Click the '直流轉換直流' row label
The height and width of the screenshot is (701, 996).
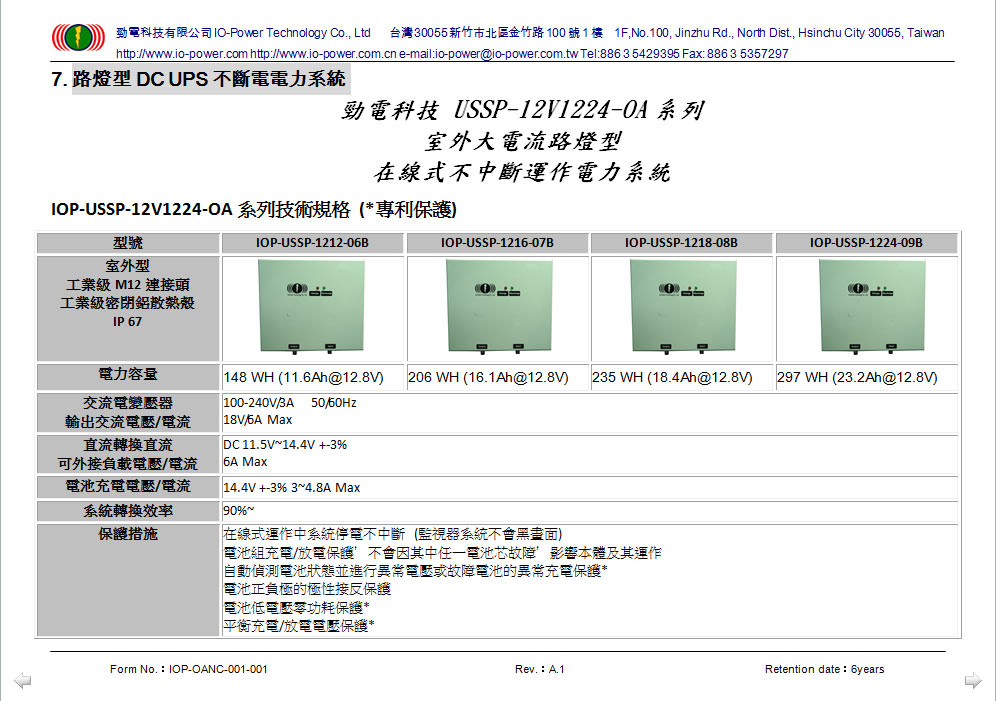click(x=128, y=445)
